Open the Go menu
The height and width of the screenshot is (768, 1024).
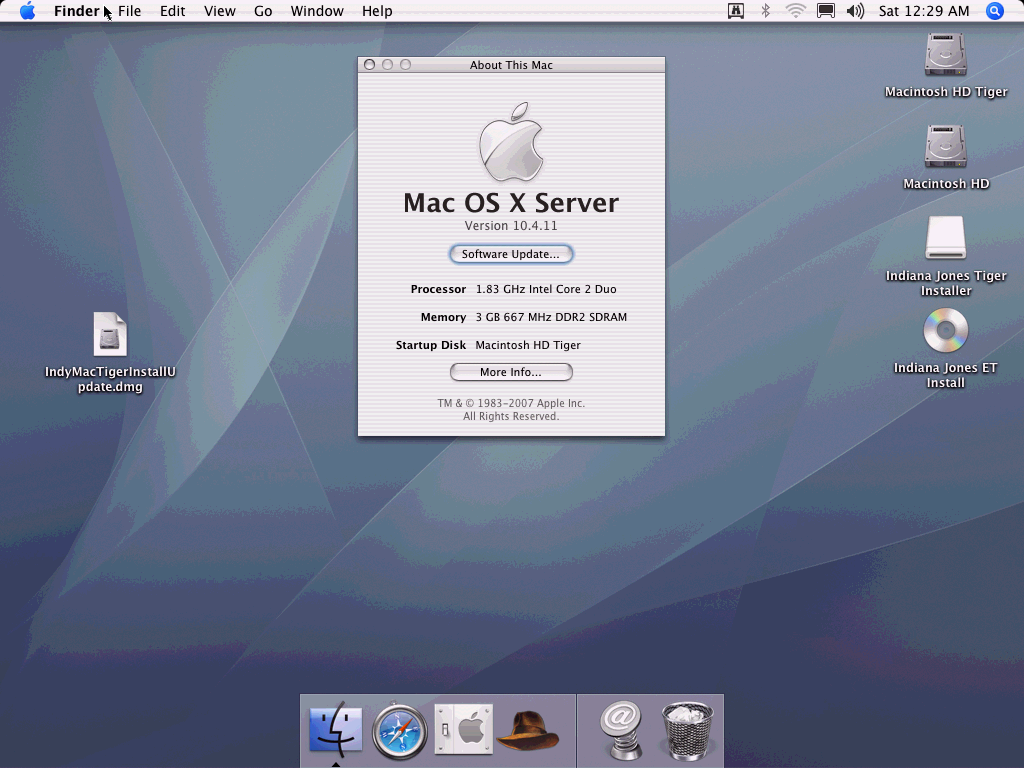tap(263, 11)
